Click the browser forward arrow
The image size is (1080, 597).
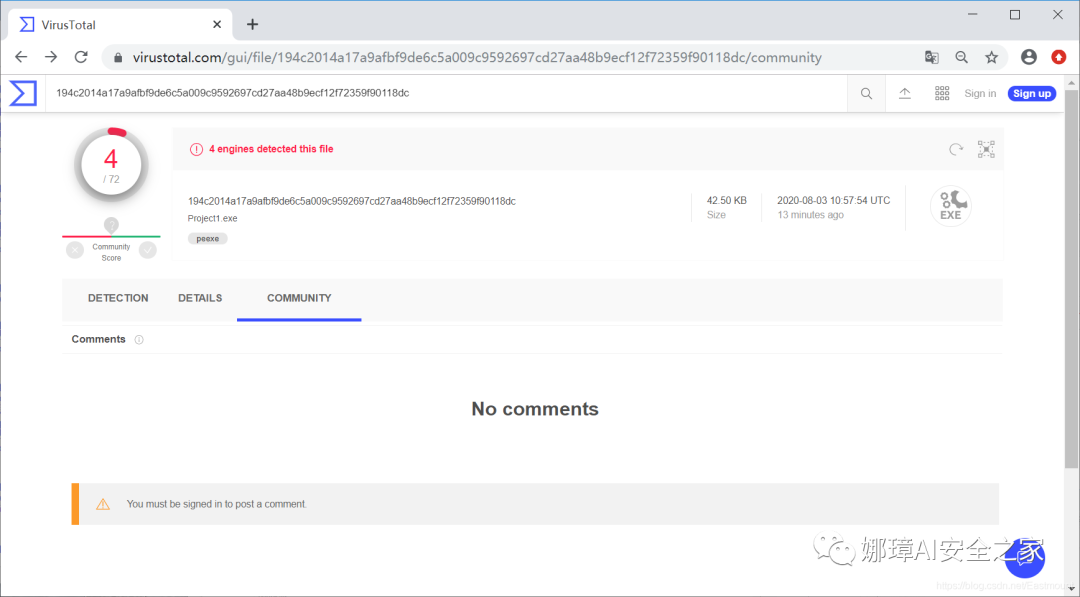[x=51, y=57]
